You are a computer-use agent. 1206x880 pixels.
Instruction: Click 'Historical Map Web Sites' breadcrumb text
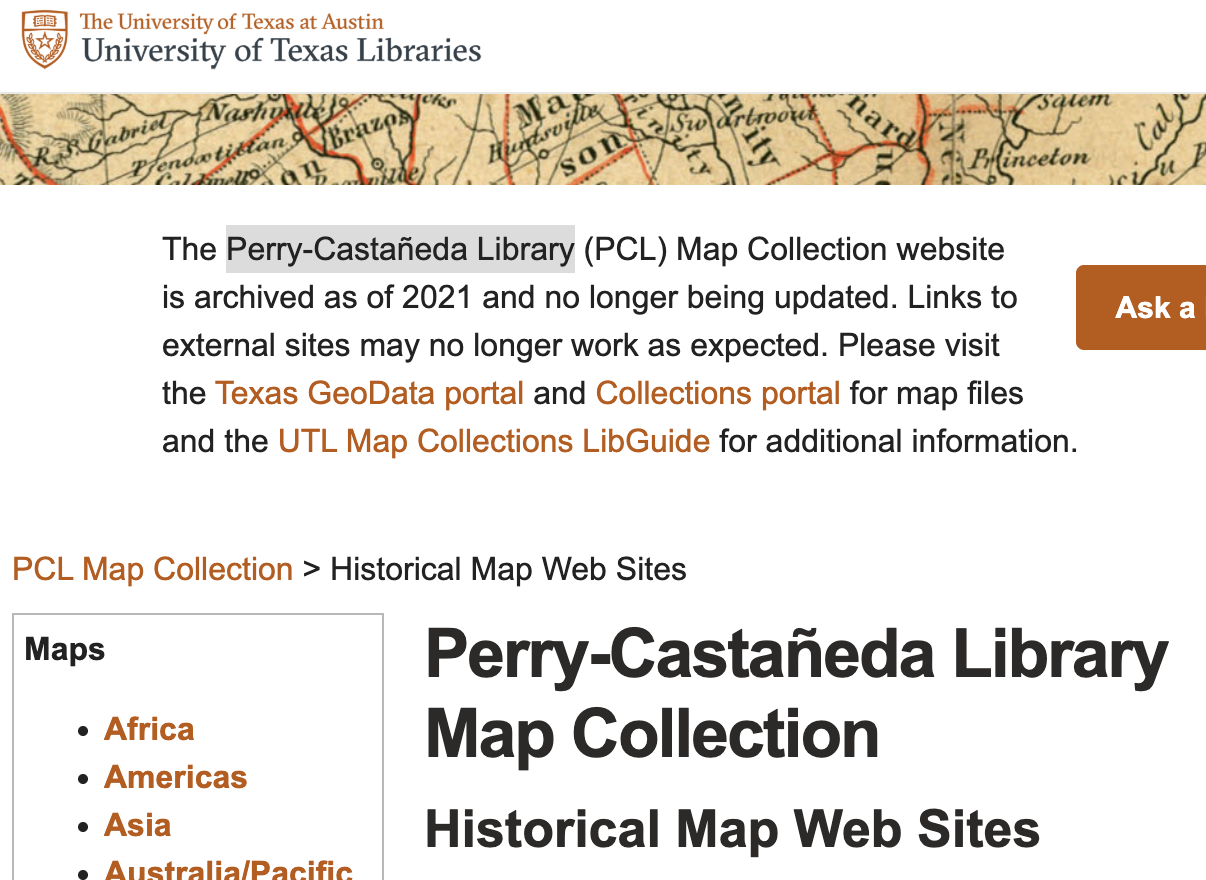(508, 569)
